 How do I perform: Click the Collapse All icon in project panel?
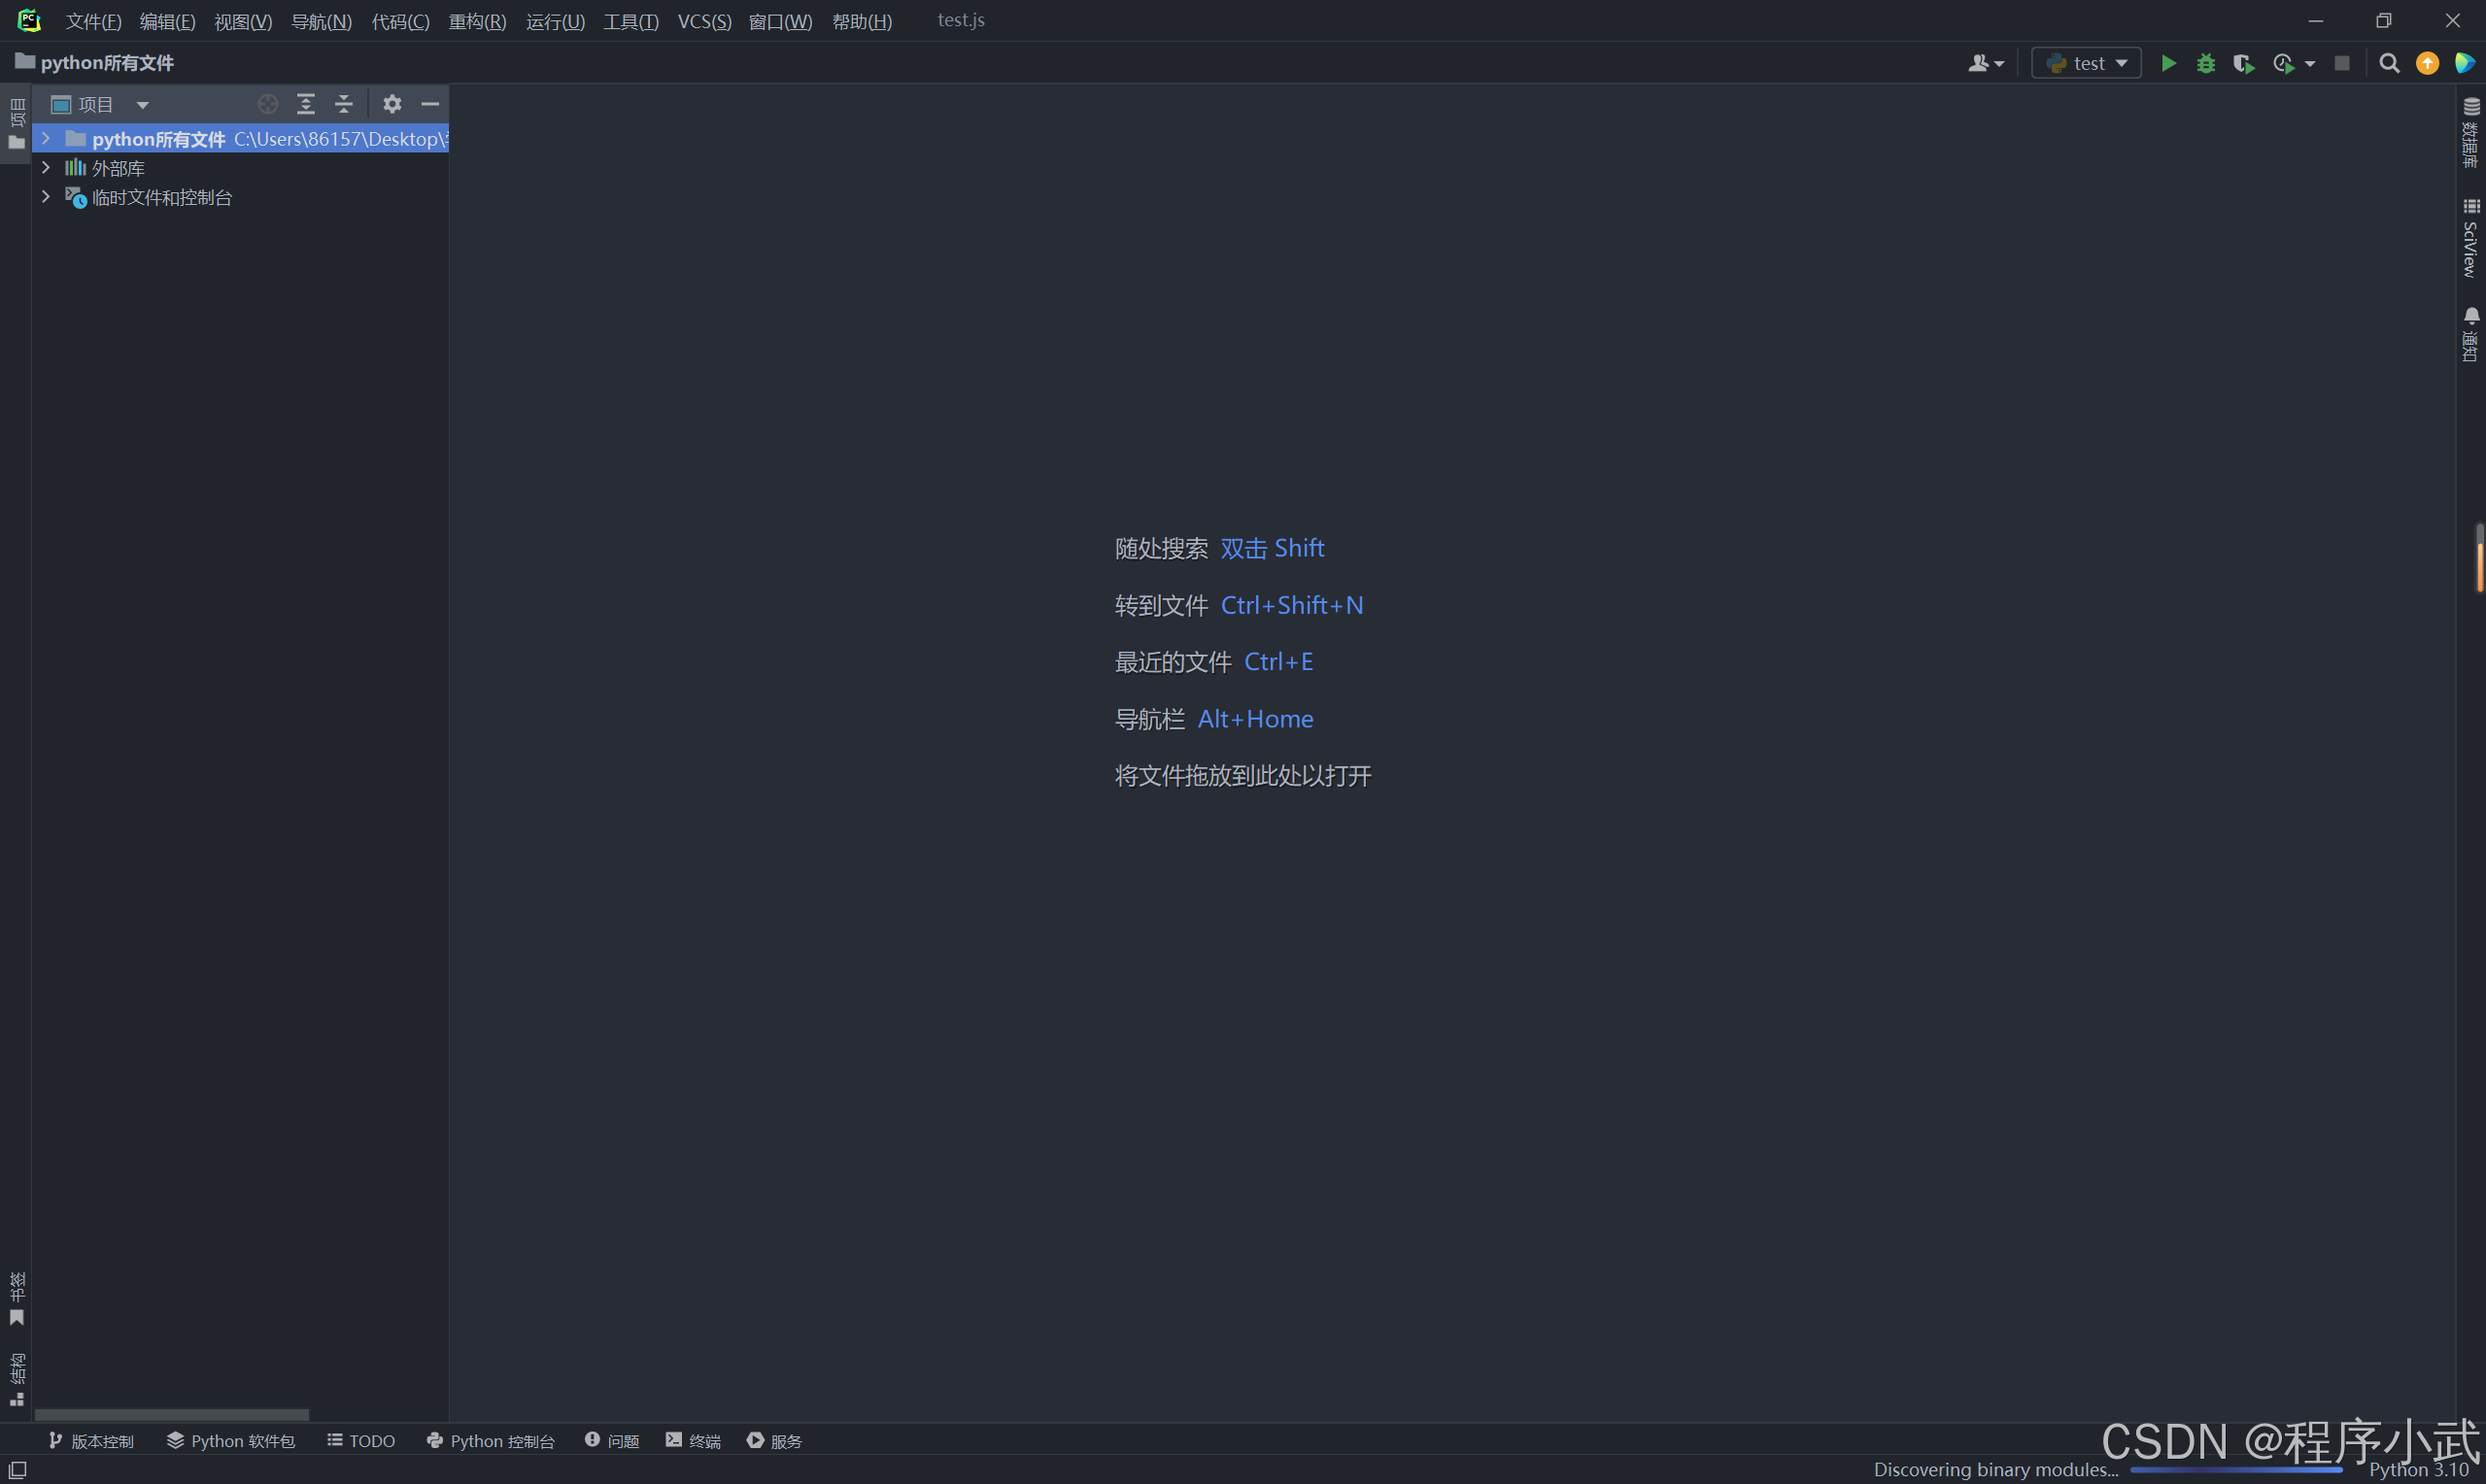(x=343, y=104)
